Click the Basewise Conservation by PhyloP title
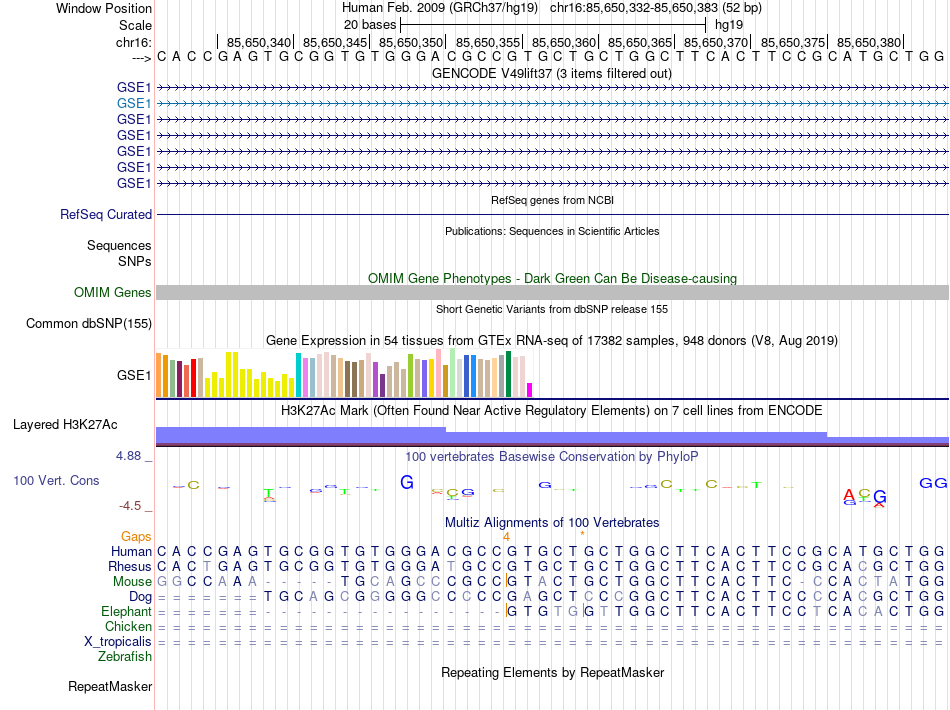 point(552,456)
